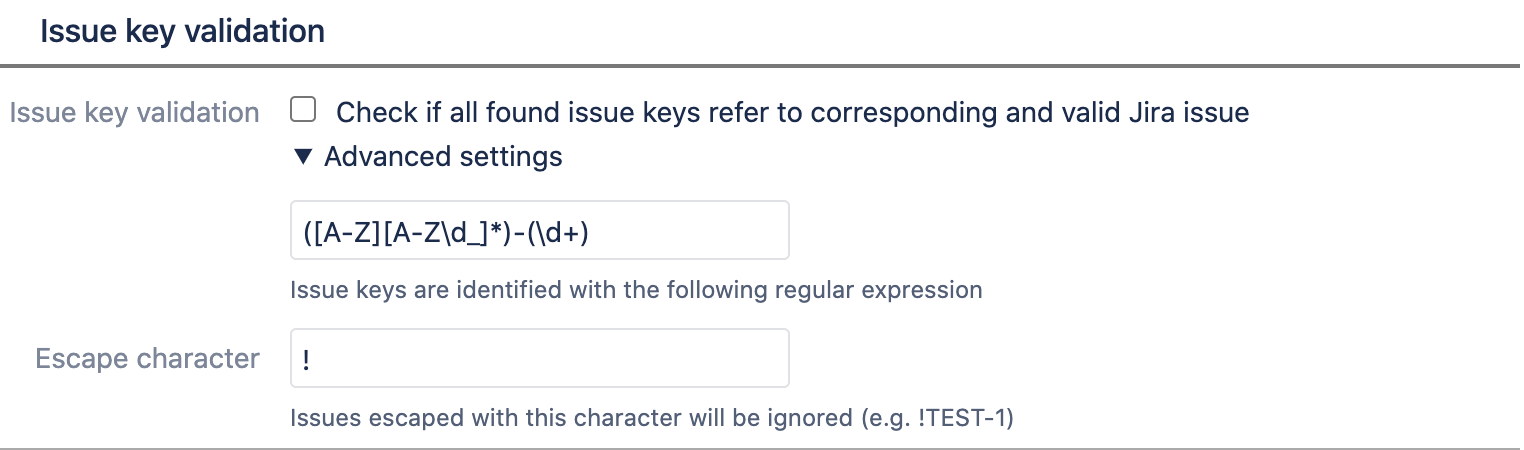1524x450 pixels.
Task: Click the escaped issues helper text
Action: click(652, 418)
